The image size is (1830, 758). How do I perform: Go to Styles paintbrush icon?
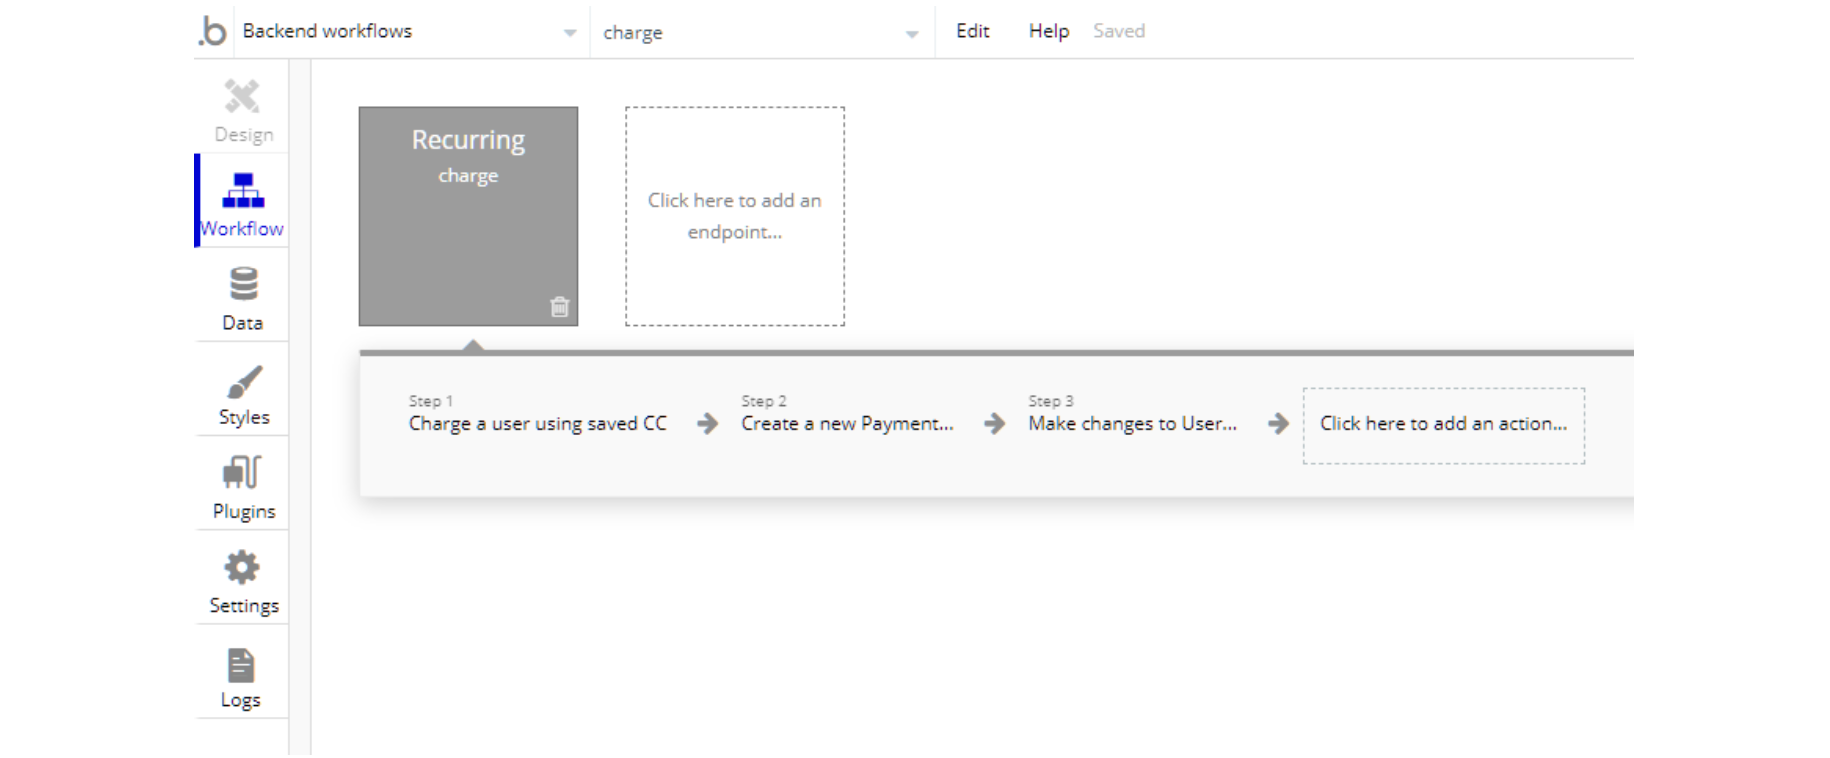coord(244,381)
